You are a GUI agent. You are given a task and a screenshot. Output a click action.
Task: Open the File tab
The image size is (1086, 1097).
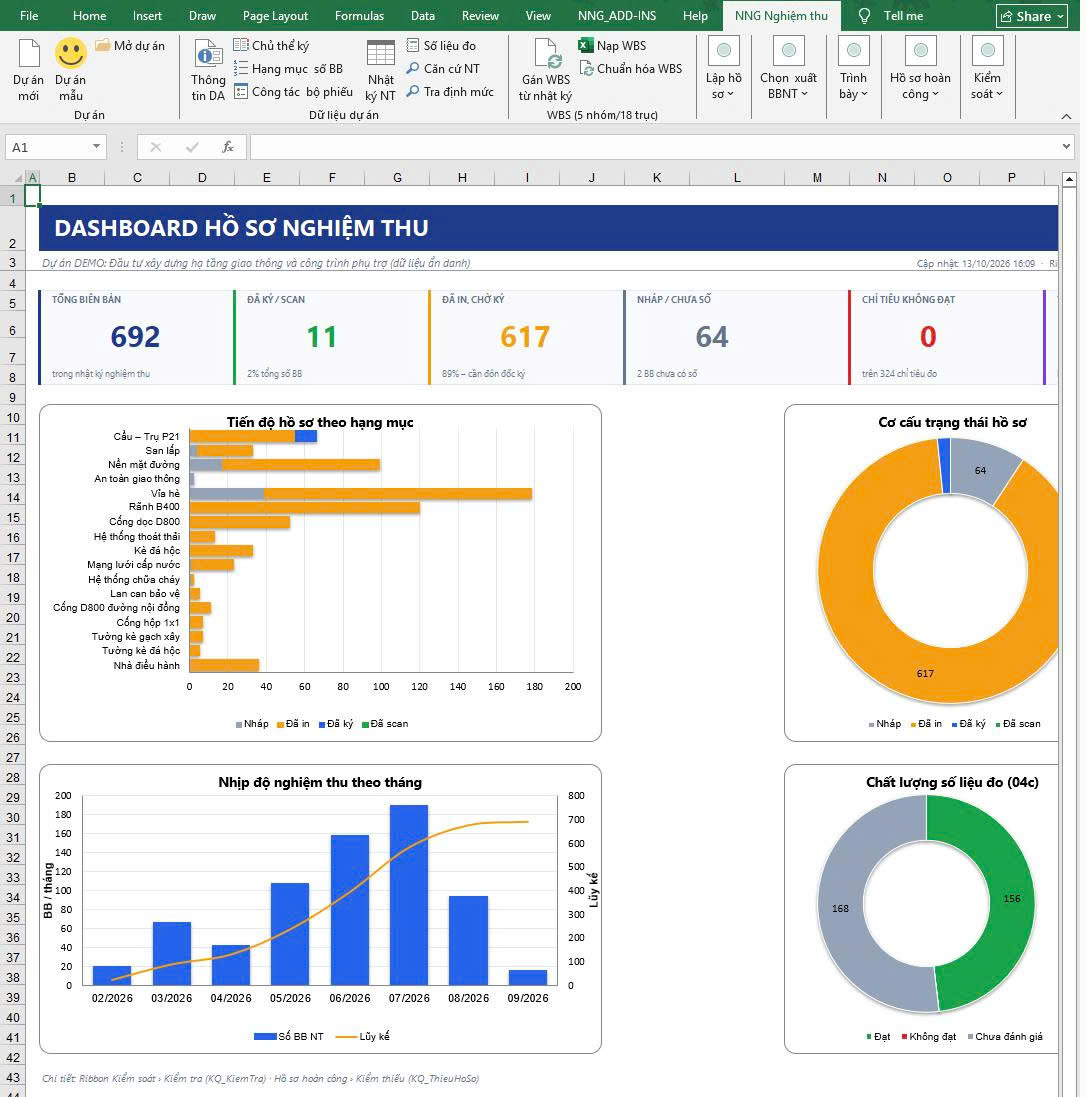coord(29,15)
